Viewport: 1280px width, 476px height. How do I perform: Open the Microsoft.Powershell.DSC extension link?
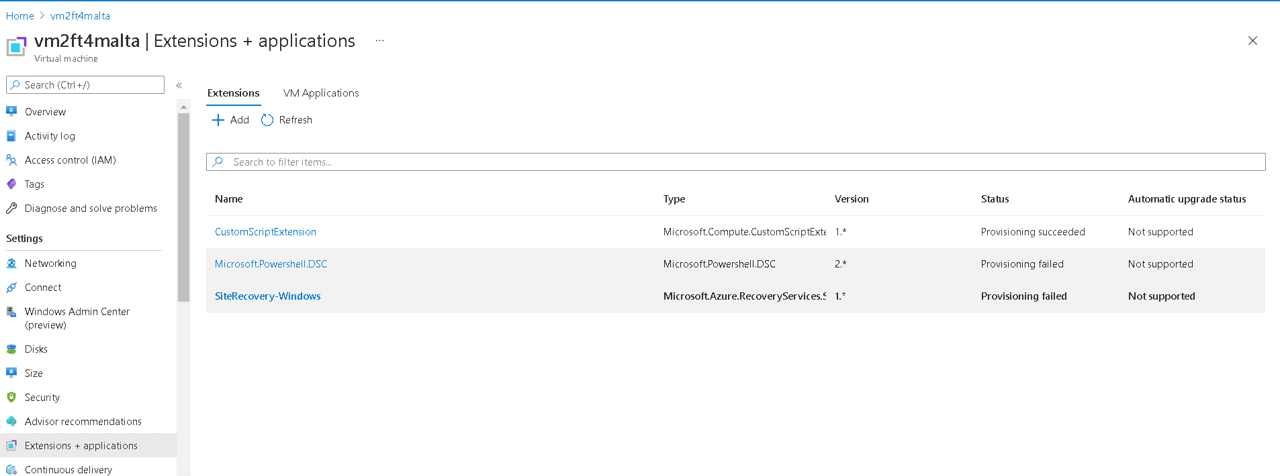(271, 264)
